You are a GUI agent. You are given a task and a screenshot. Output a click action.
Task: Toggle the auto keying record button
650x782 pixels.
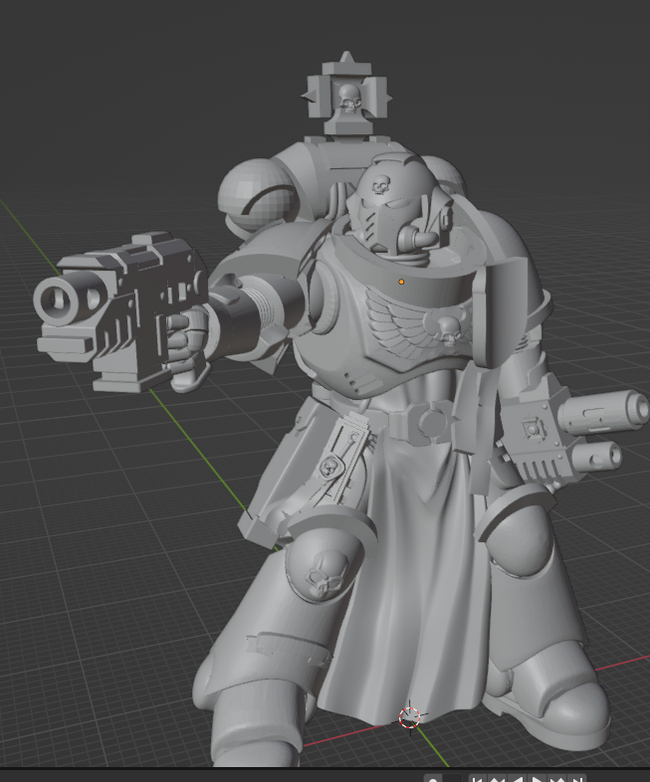point(433,780)
